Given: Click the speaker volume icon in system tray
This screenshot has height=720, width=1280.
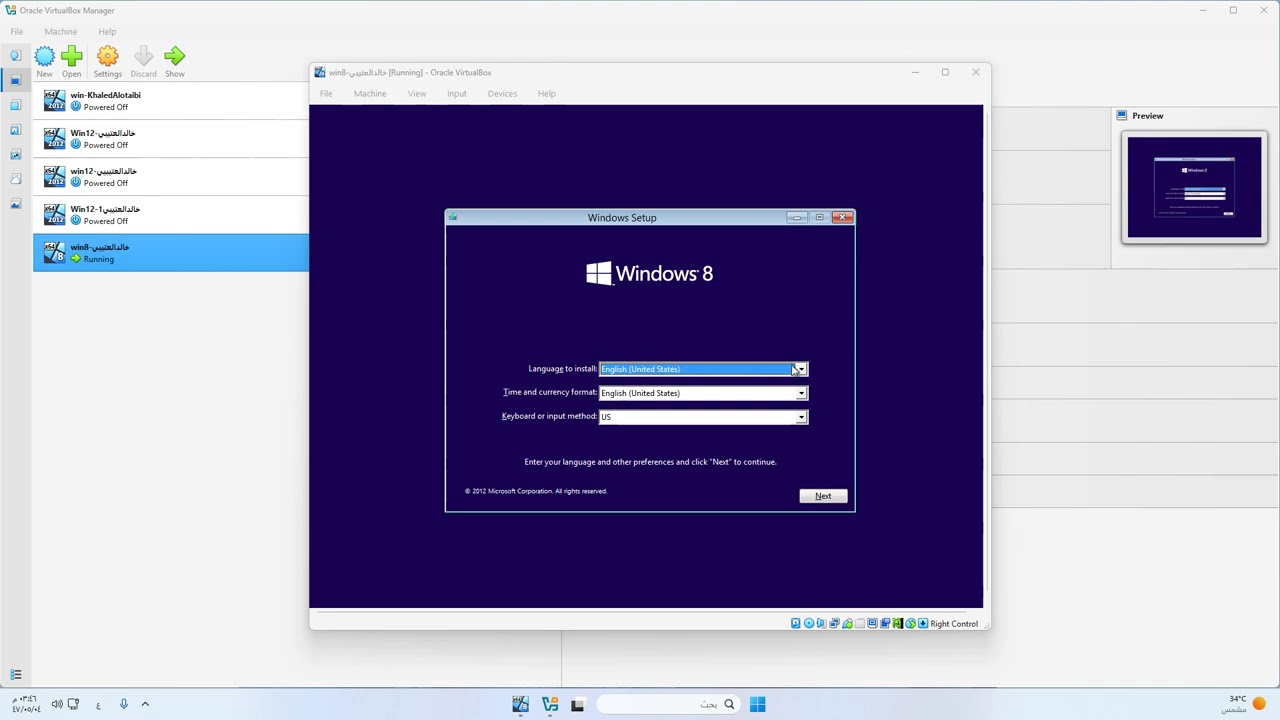Looking at the screenshot, I should coord(57,704).
